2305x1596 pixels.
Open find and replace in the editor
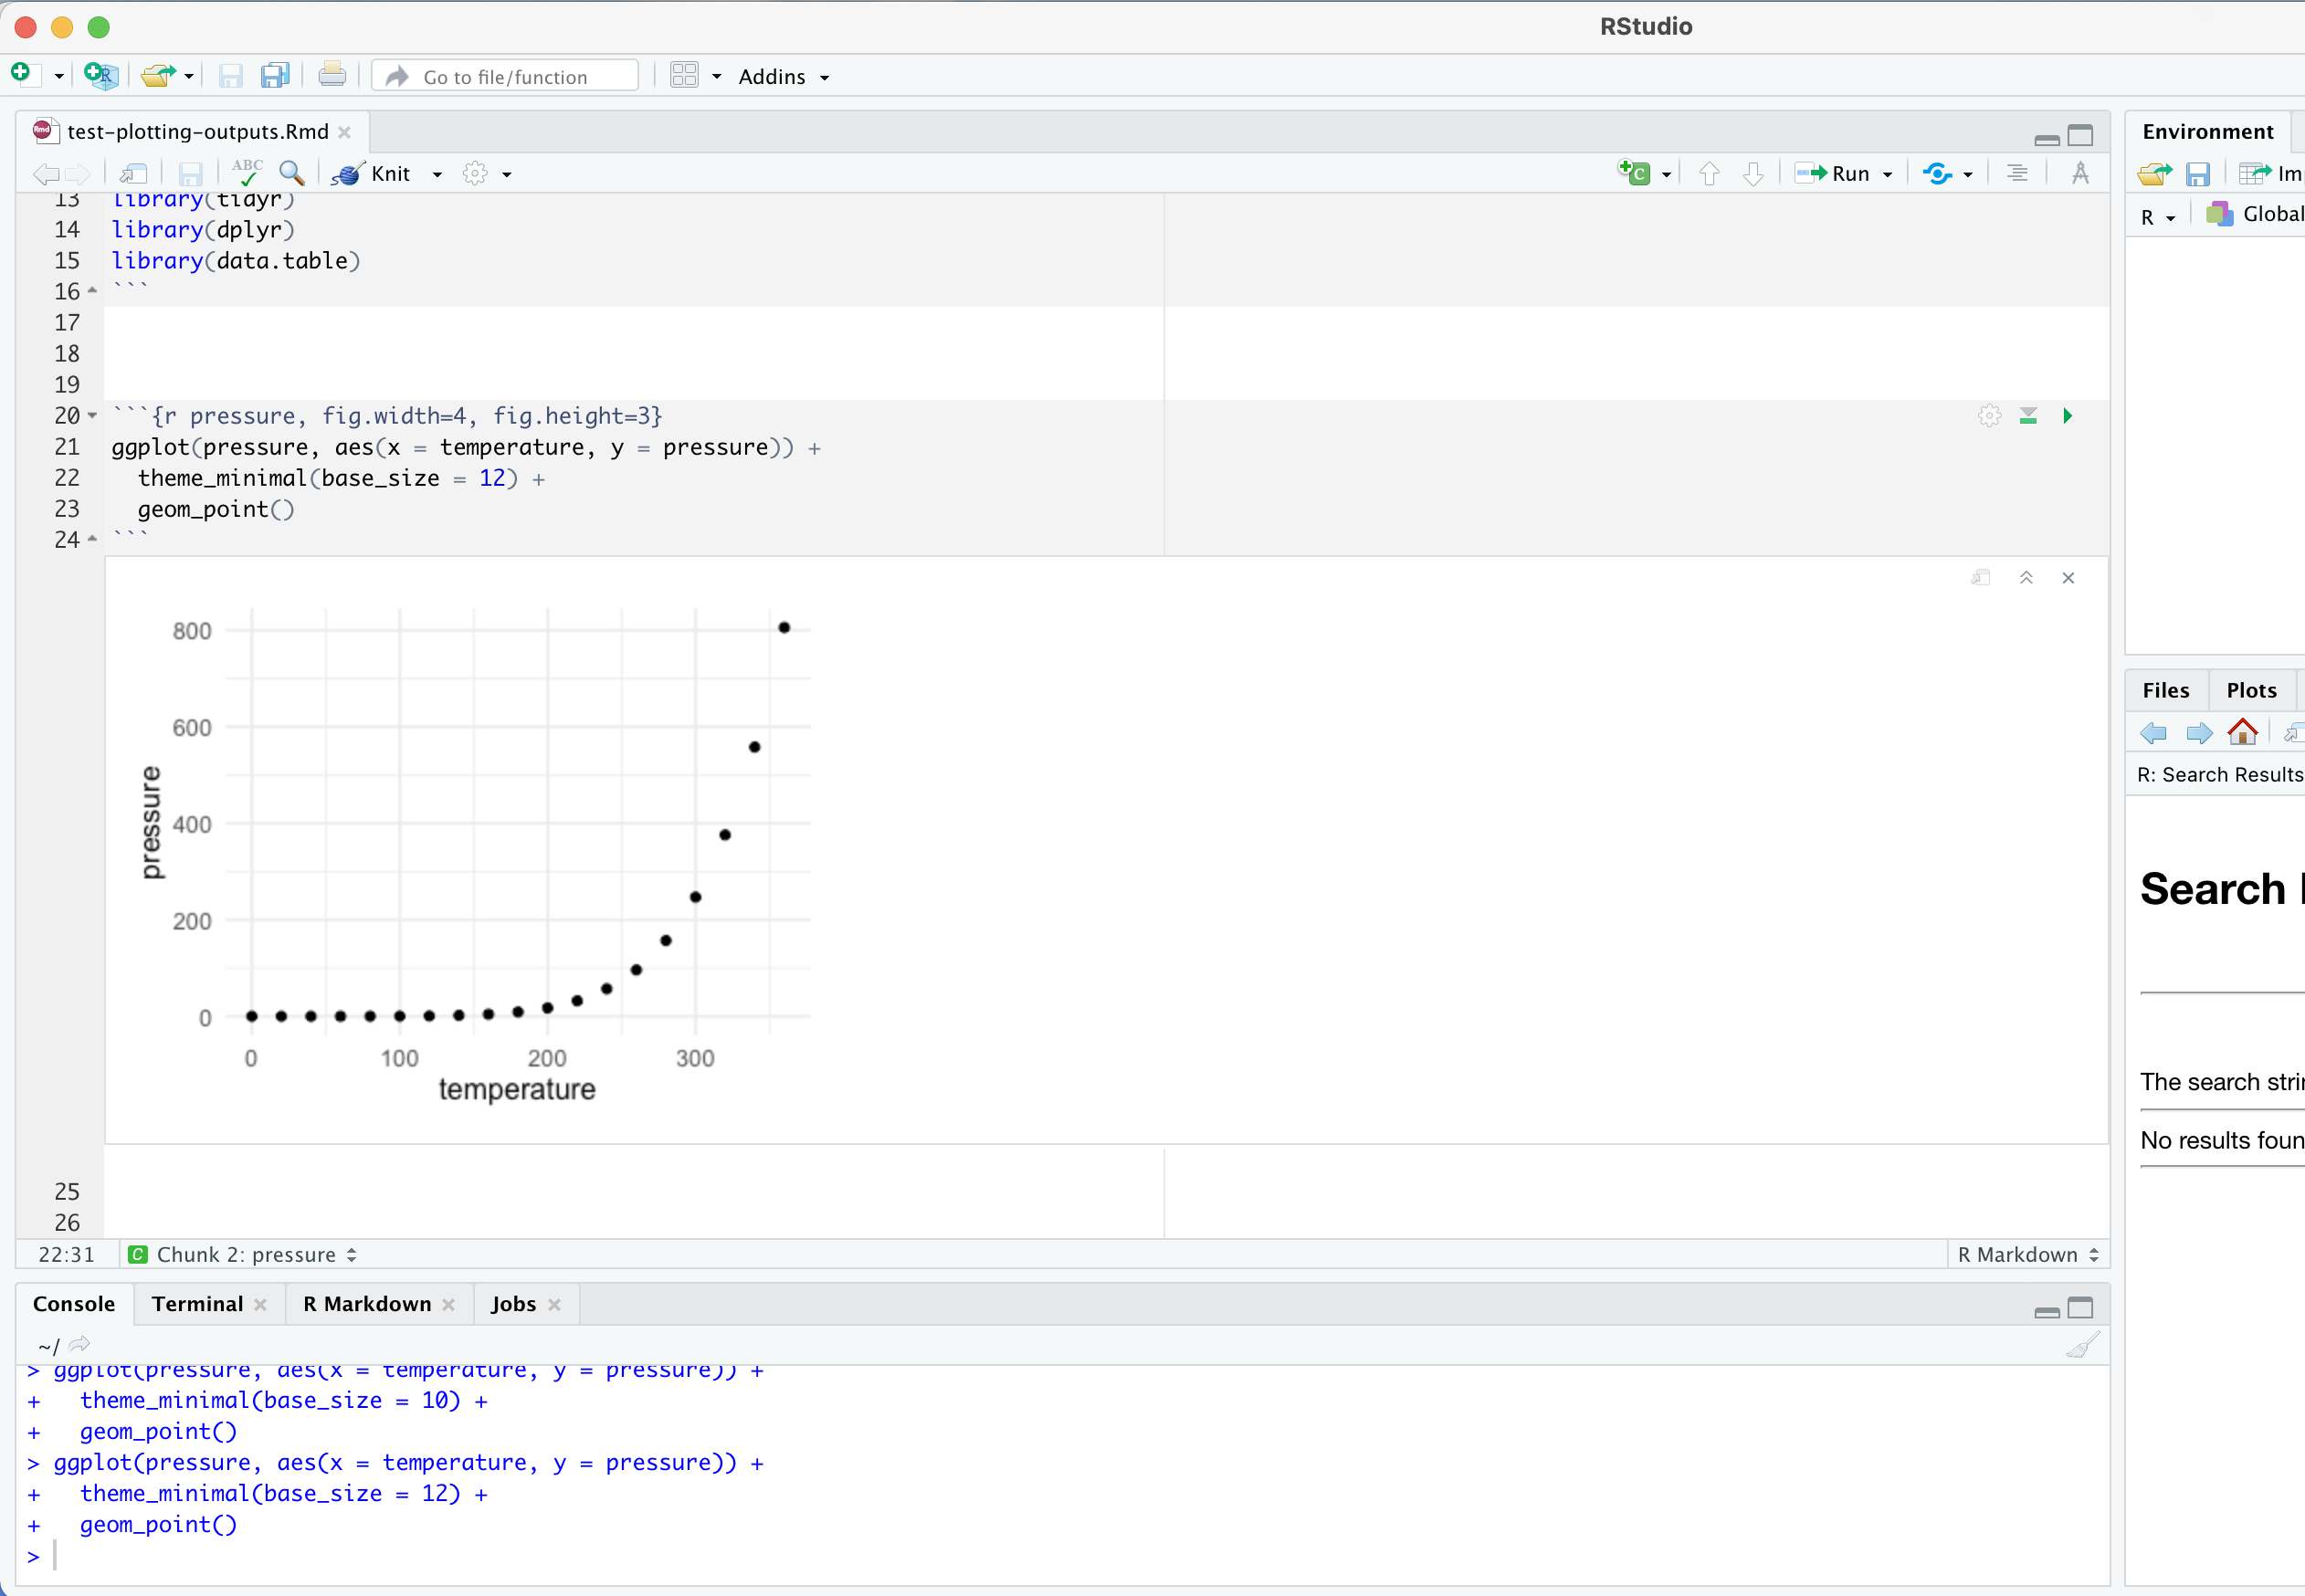point(291,173)
